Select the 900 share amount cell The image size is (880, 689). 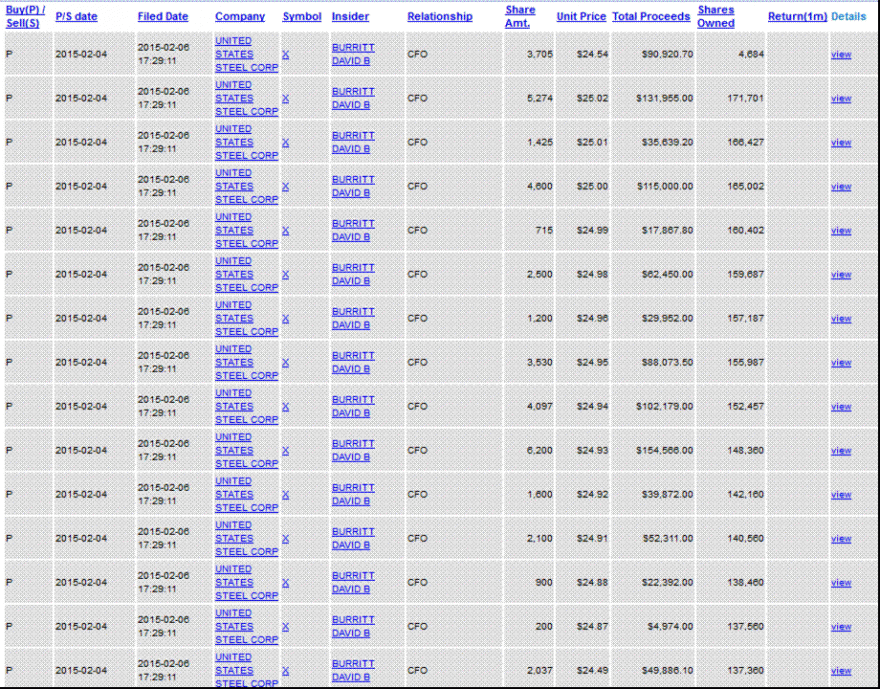[x=544, y=583]
